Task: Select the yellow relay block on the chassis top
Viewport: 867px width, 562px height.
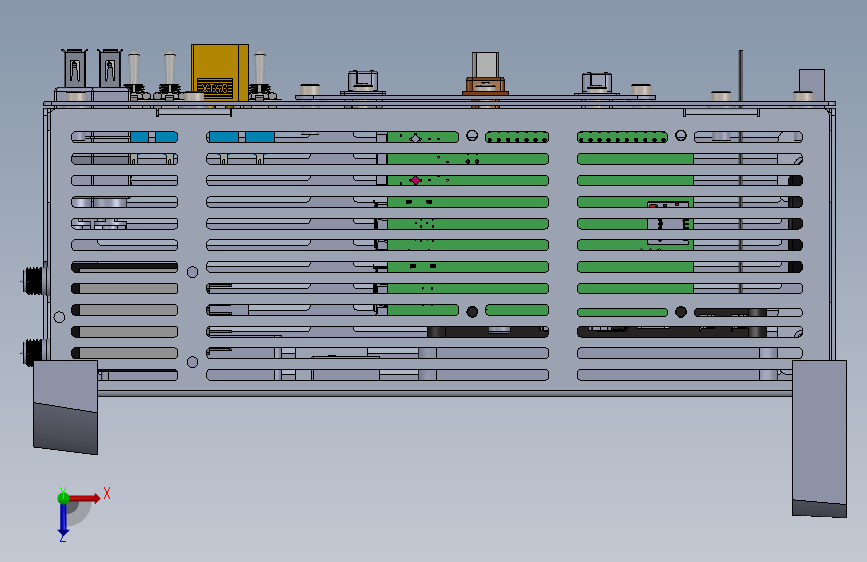Action: (220, 72)
